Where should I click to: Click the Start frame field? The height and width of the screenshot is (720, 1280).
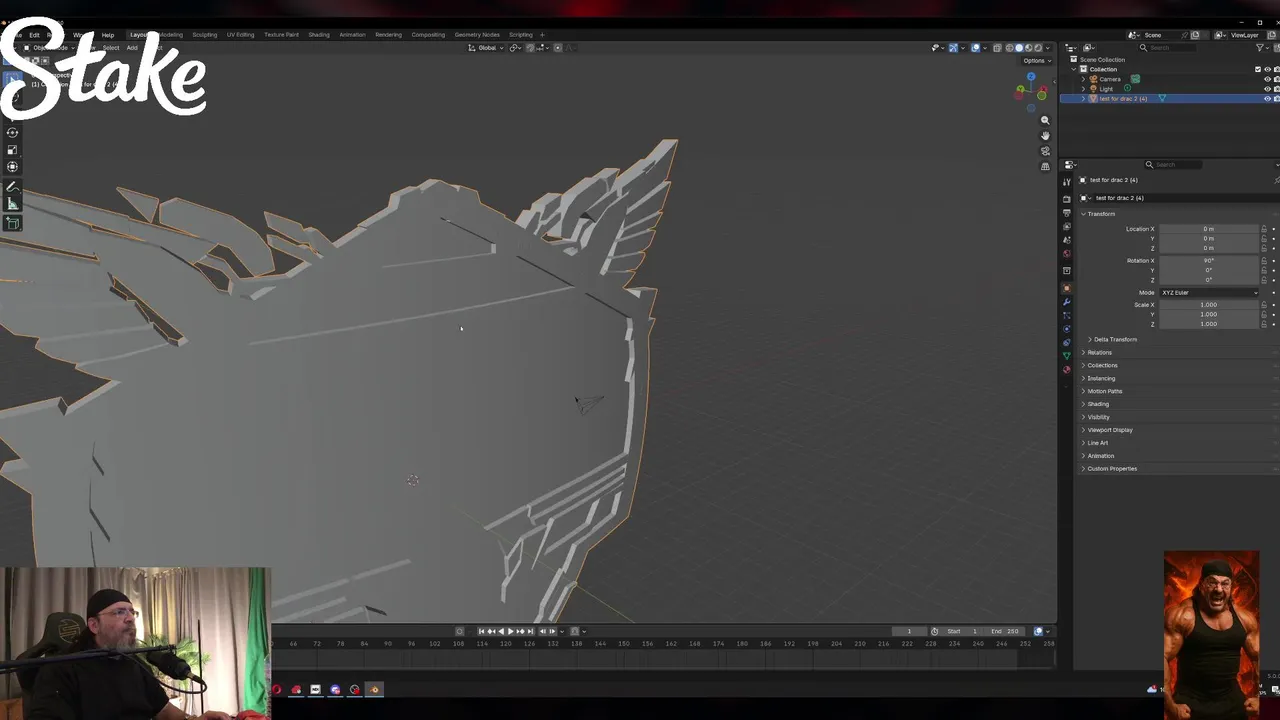[963, 631]
